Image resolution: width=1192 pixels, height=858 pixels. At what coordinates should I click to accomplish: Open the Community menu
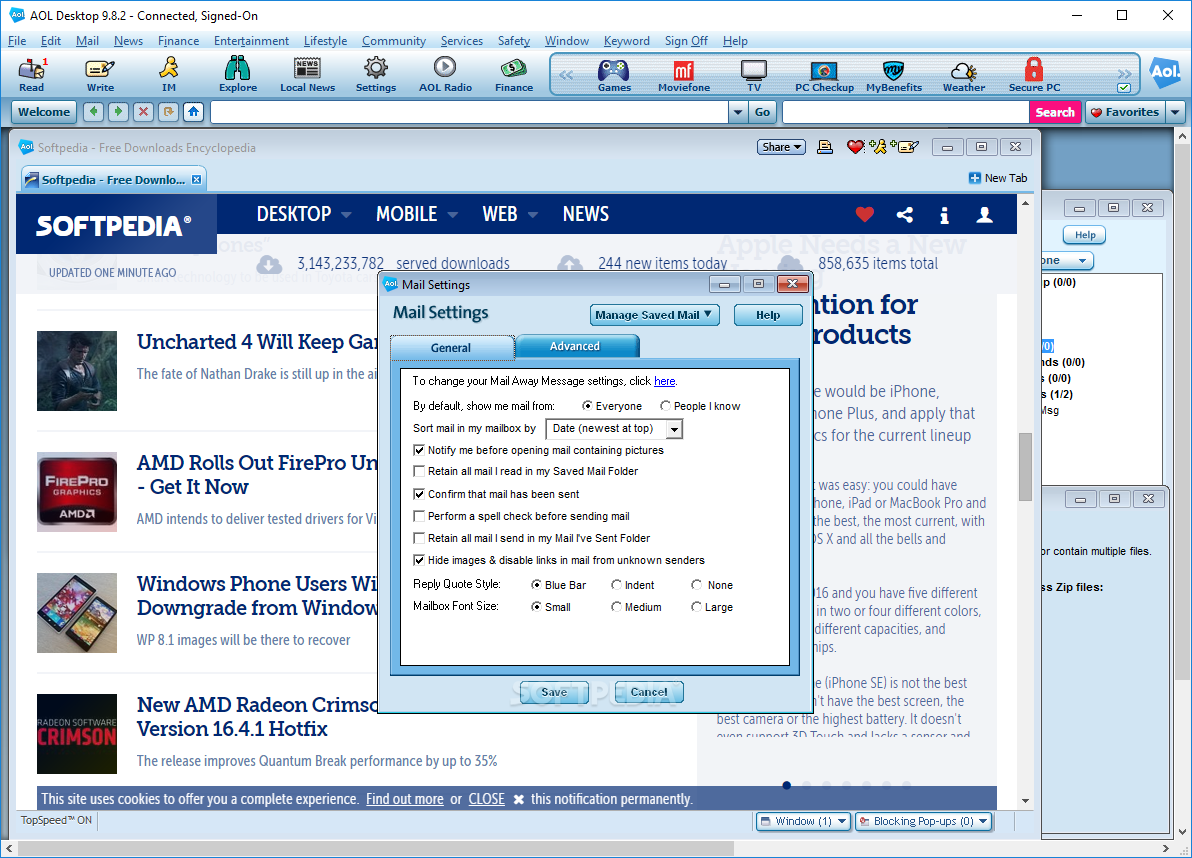tap(394, 41)
